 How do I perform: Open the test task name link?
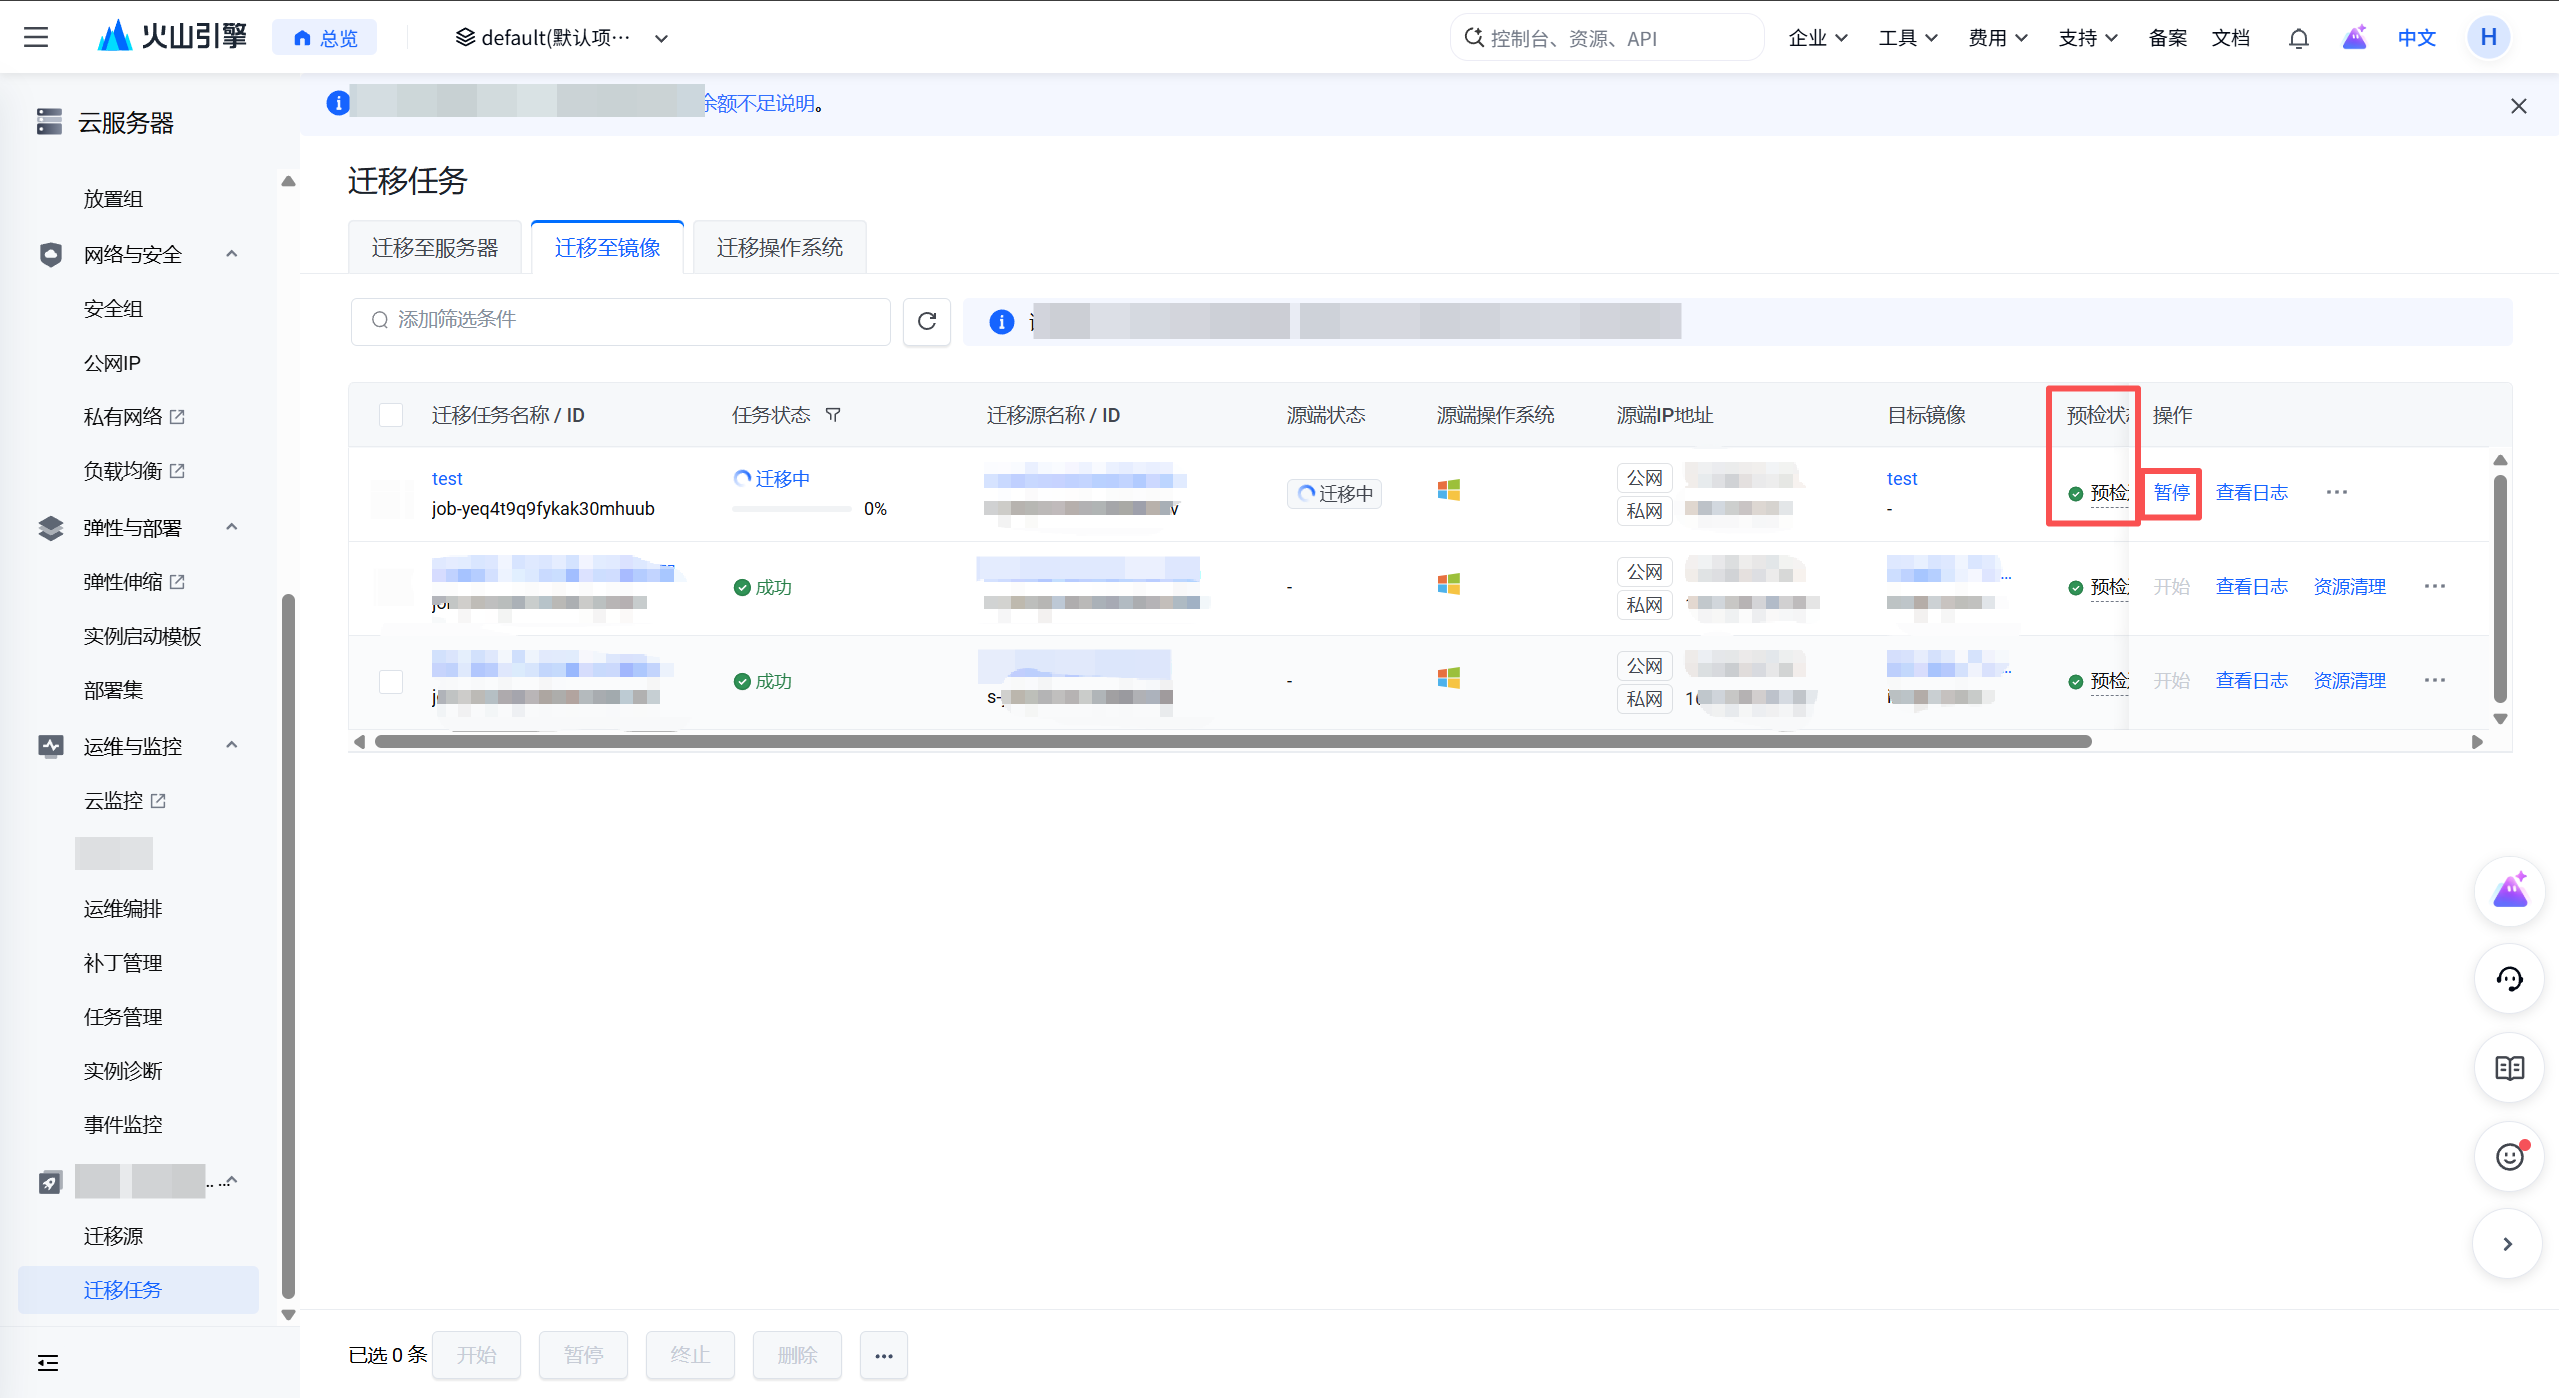447,479
